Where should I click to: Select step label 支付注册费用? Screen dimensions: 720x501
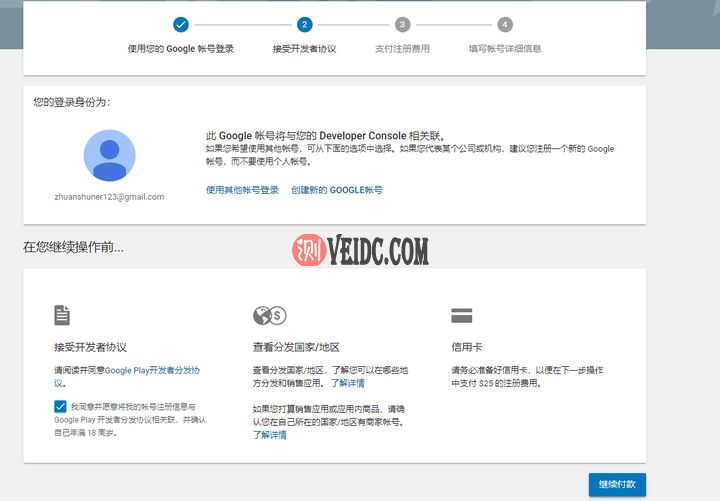click(x=403, y=49)
